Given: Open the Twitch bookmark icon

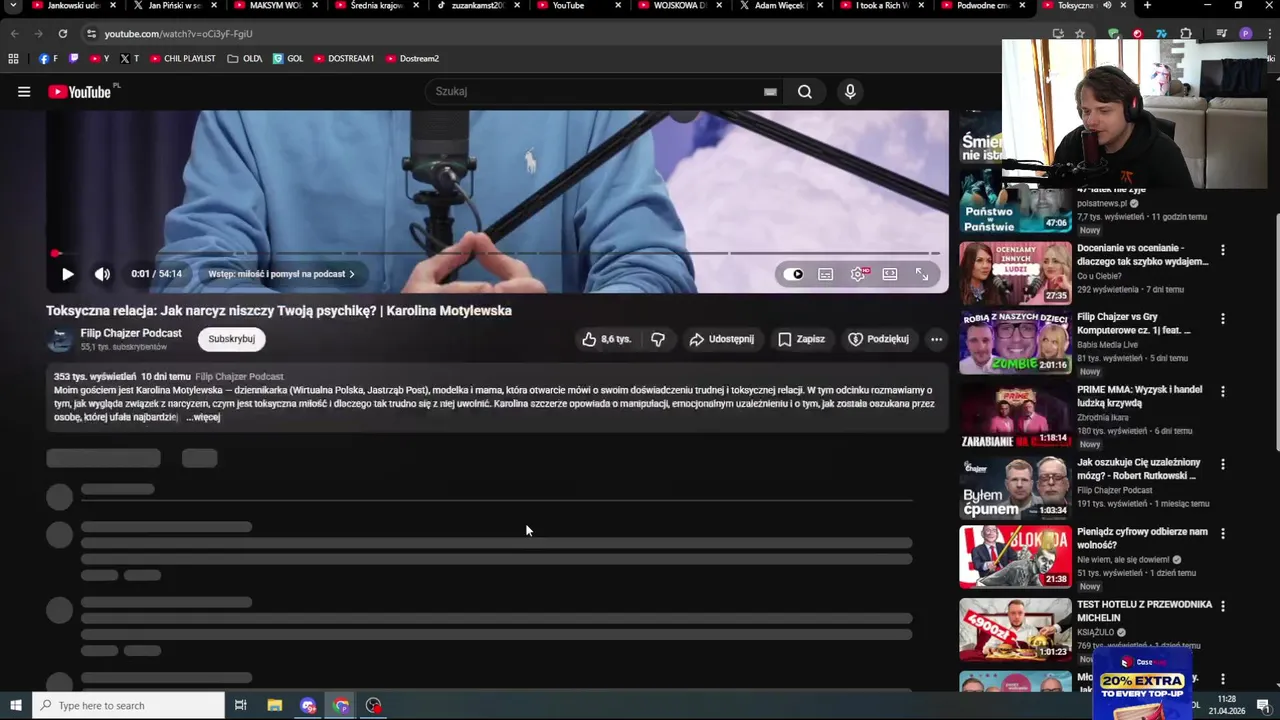Looking at the screenshot, I should pos(74,58).
